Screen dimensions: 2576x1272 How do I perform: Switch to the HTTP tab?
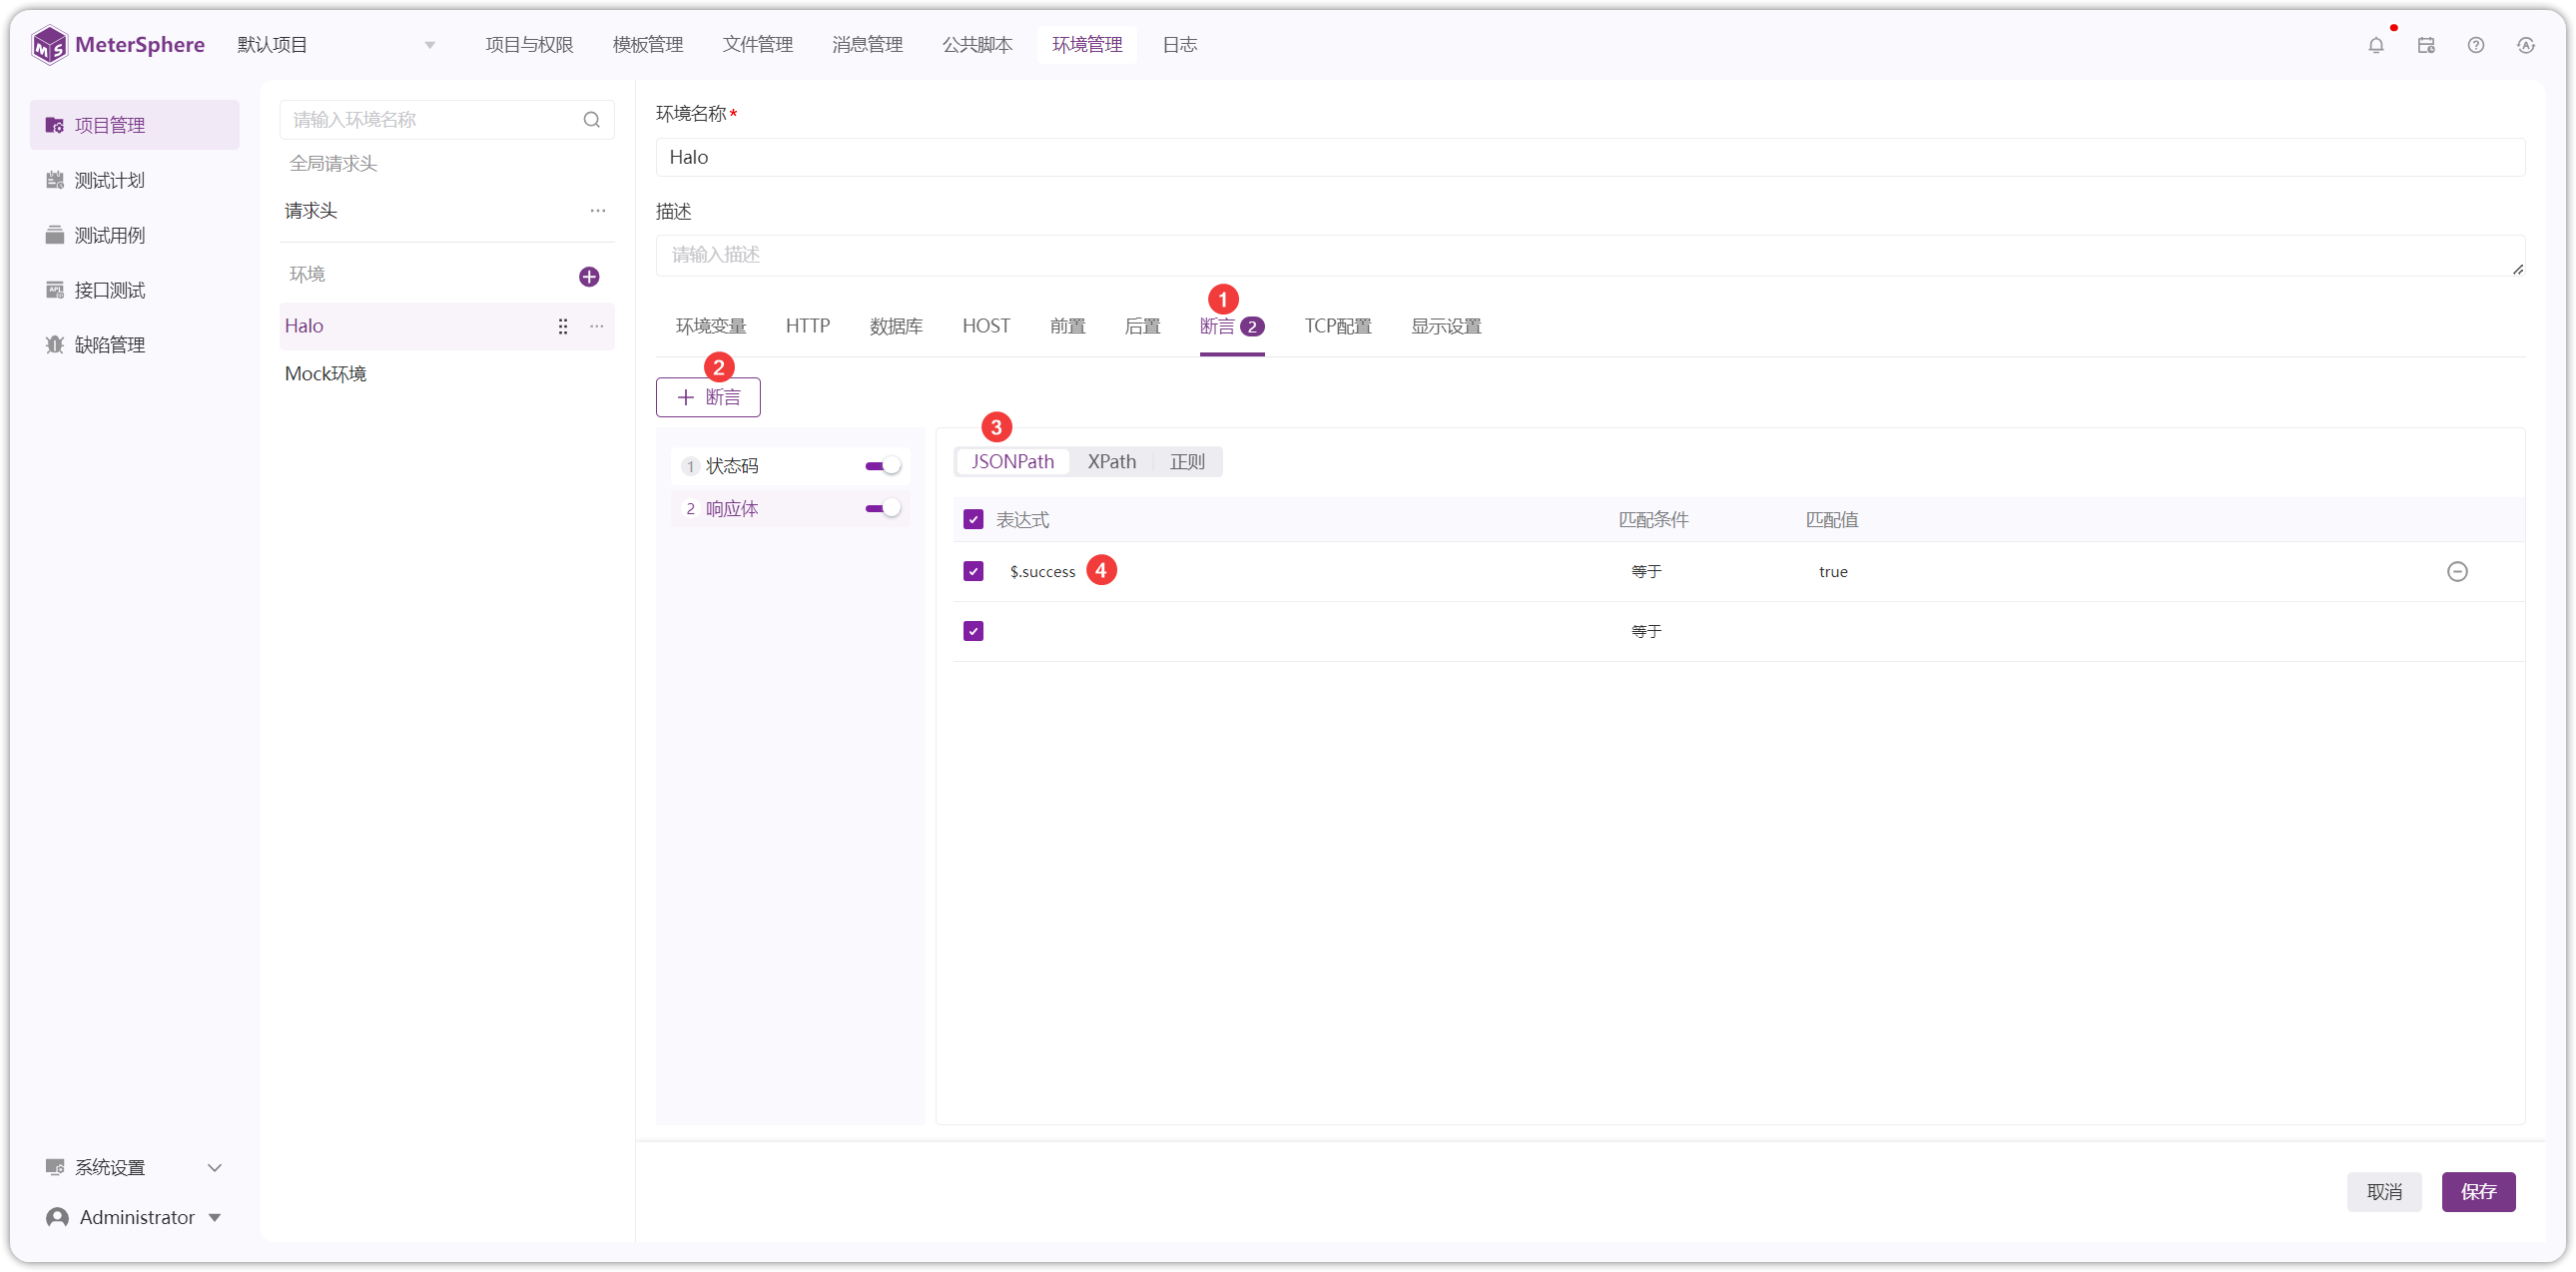pyautogui.click(x=807, y=326)
